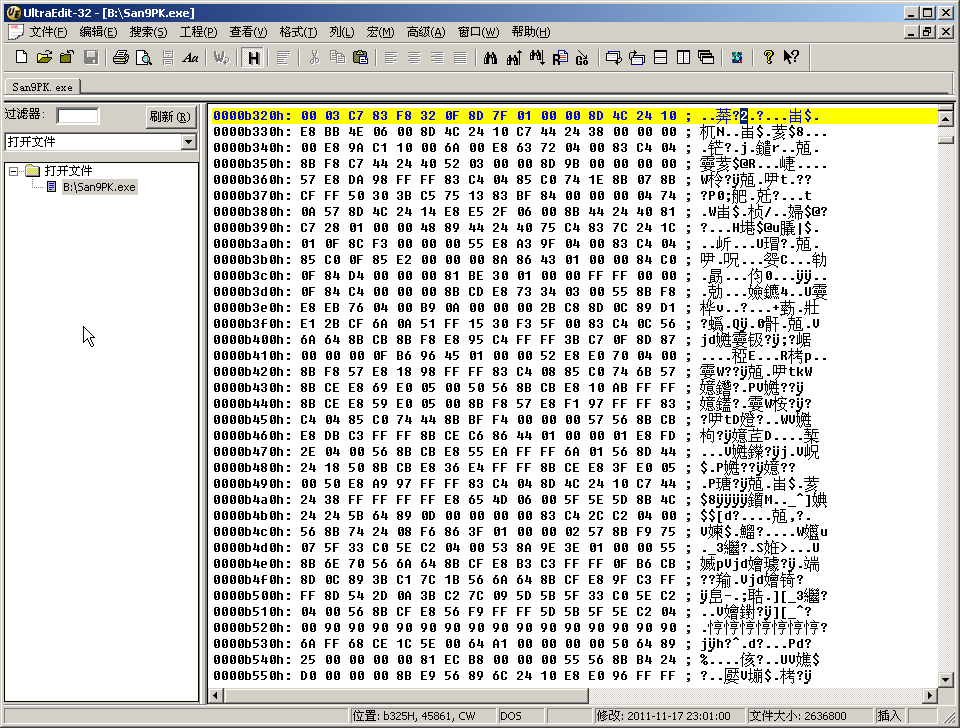Open the 搜索(S) menu
This screenshot has height=728, width=960.
point(149,32)
